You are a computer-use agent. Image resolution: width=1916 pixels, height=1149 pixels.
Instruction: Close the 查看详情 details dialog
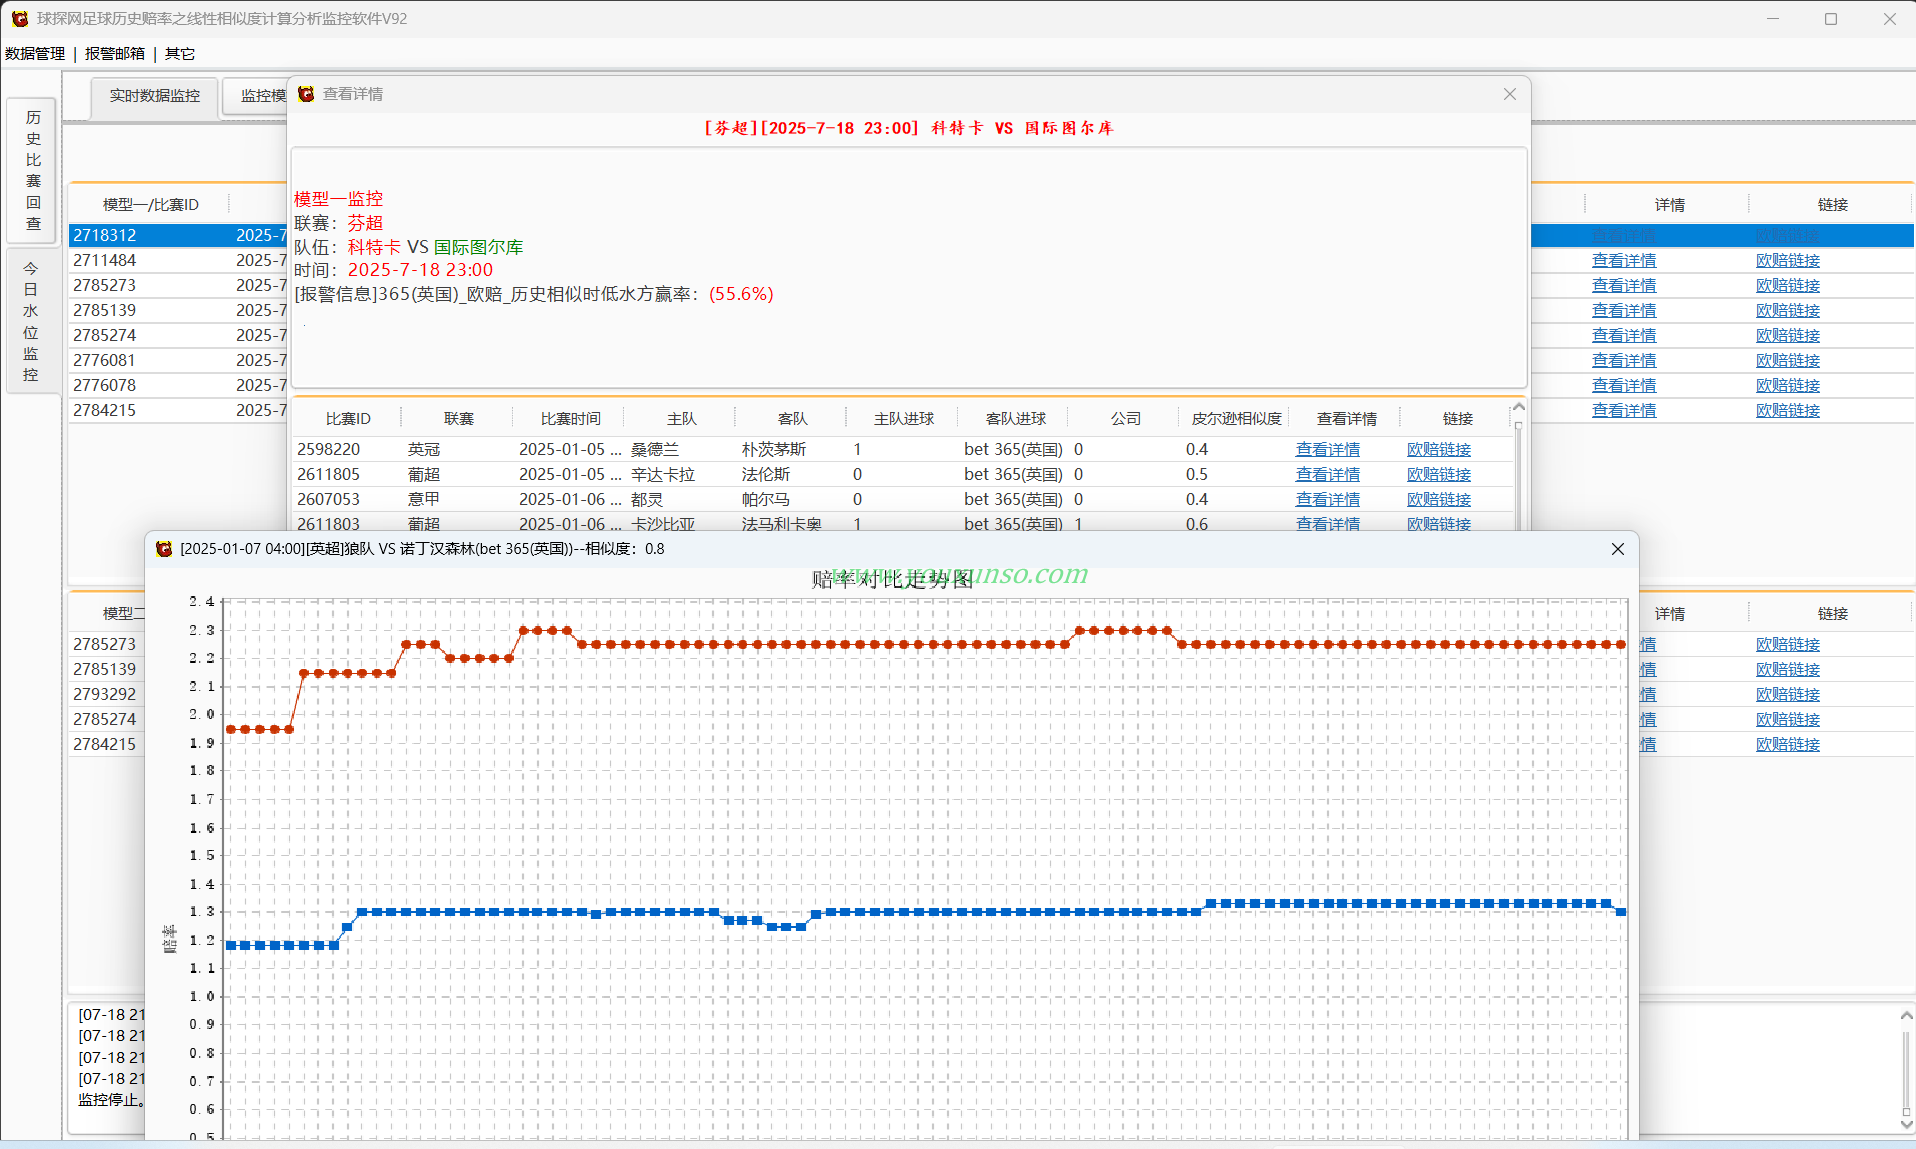click(1509, 94)
